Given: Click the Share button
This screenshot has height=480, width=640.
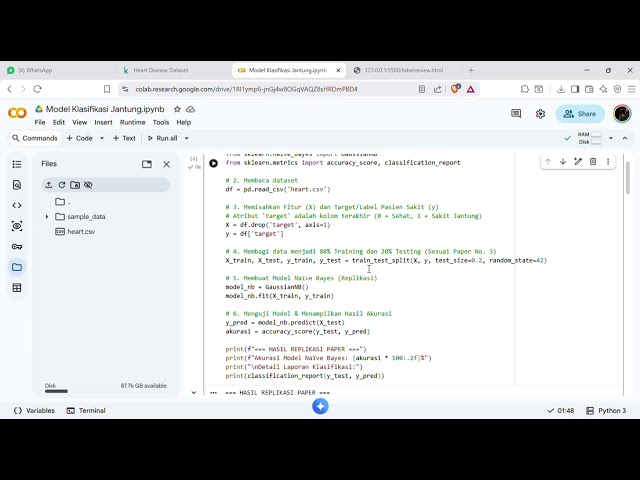Looking at the screenshot, I should pos(580,114).
